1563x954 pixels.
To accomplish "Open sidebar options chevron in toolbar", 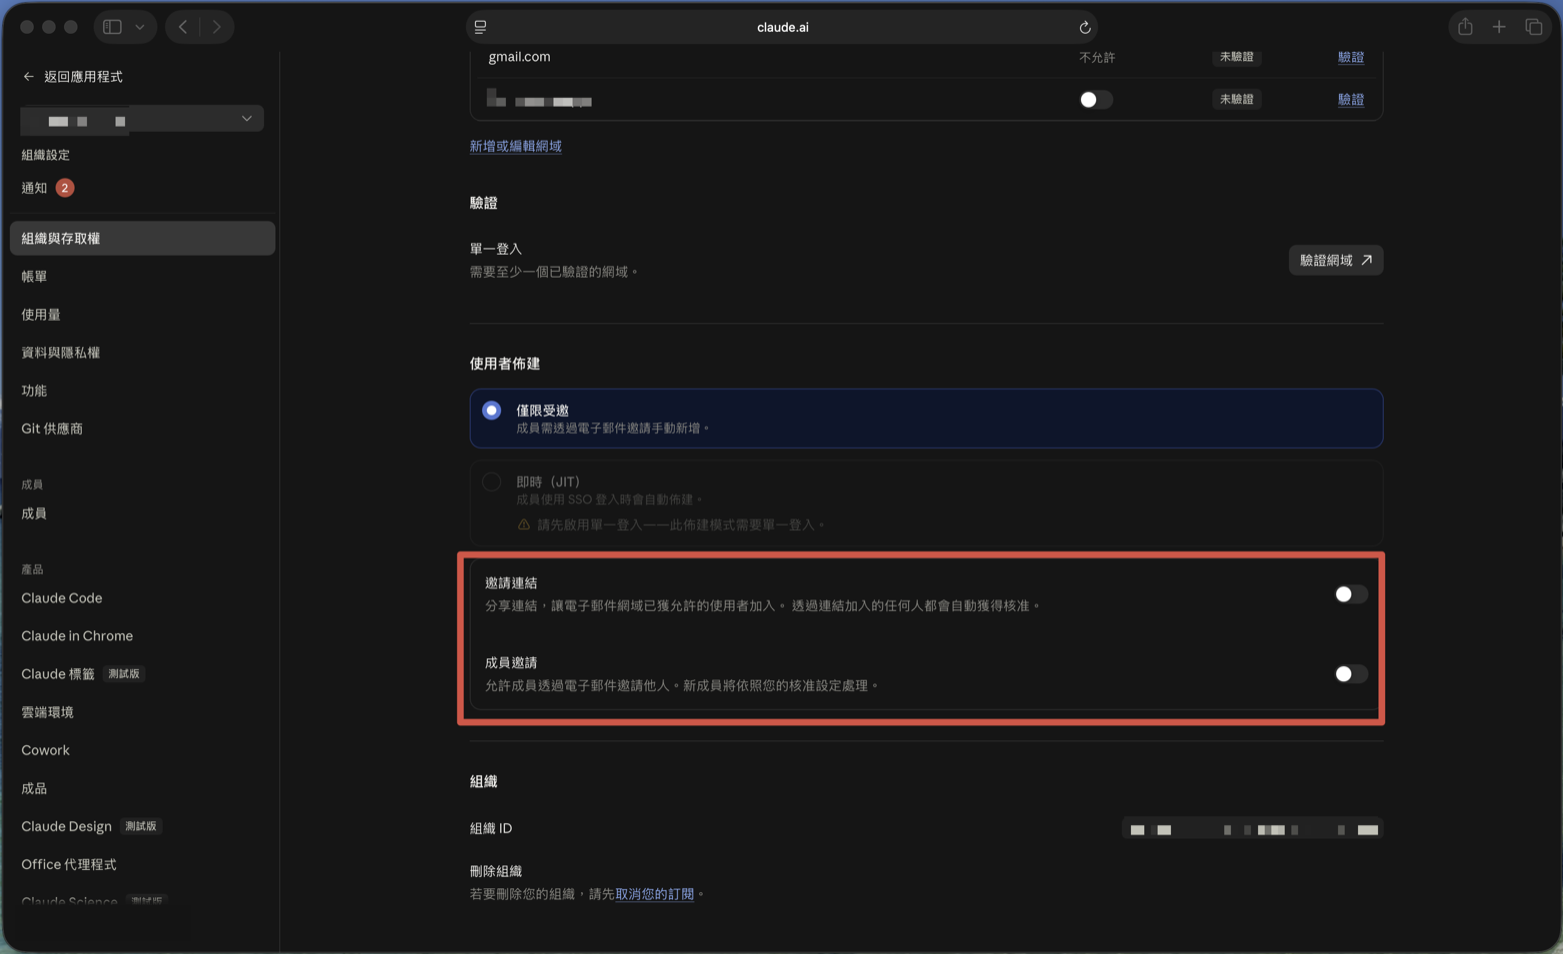I will (140, 27).
